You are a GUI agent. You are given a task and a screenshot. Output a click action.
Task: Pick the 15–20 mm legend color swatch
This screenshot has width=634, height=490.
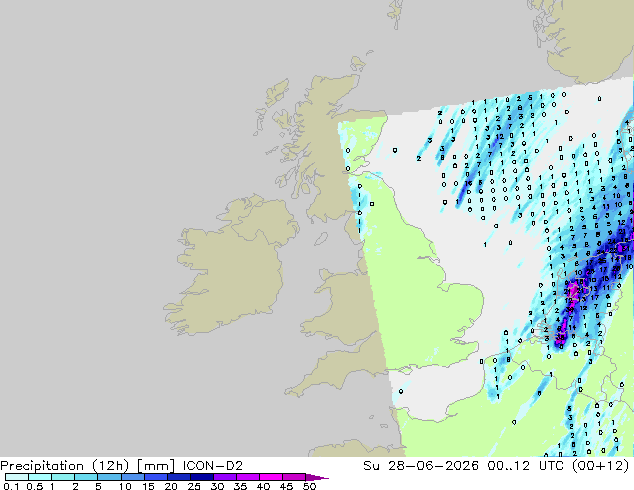point(155,477)
